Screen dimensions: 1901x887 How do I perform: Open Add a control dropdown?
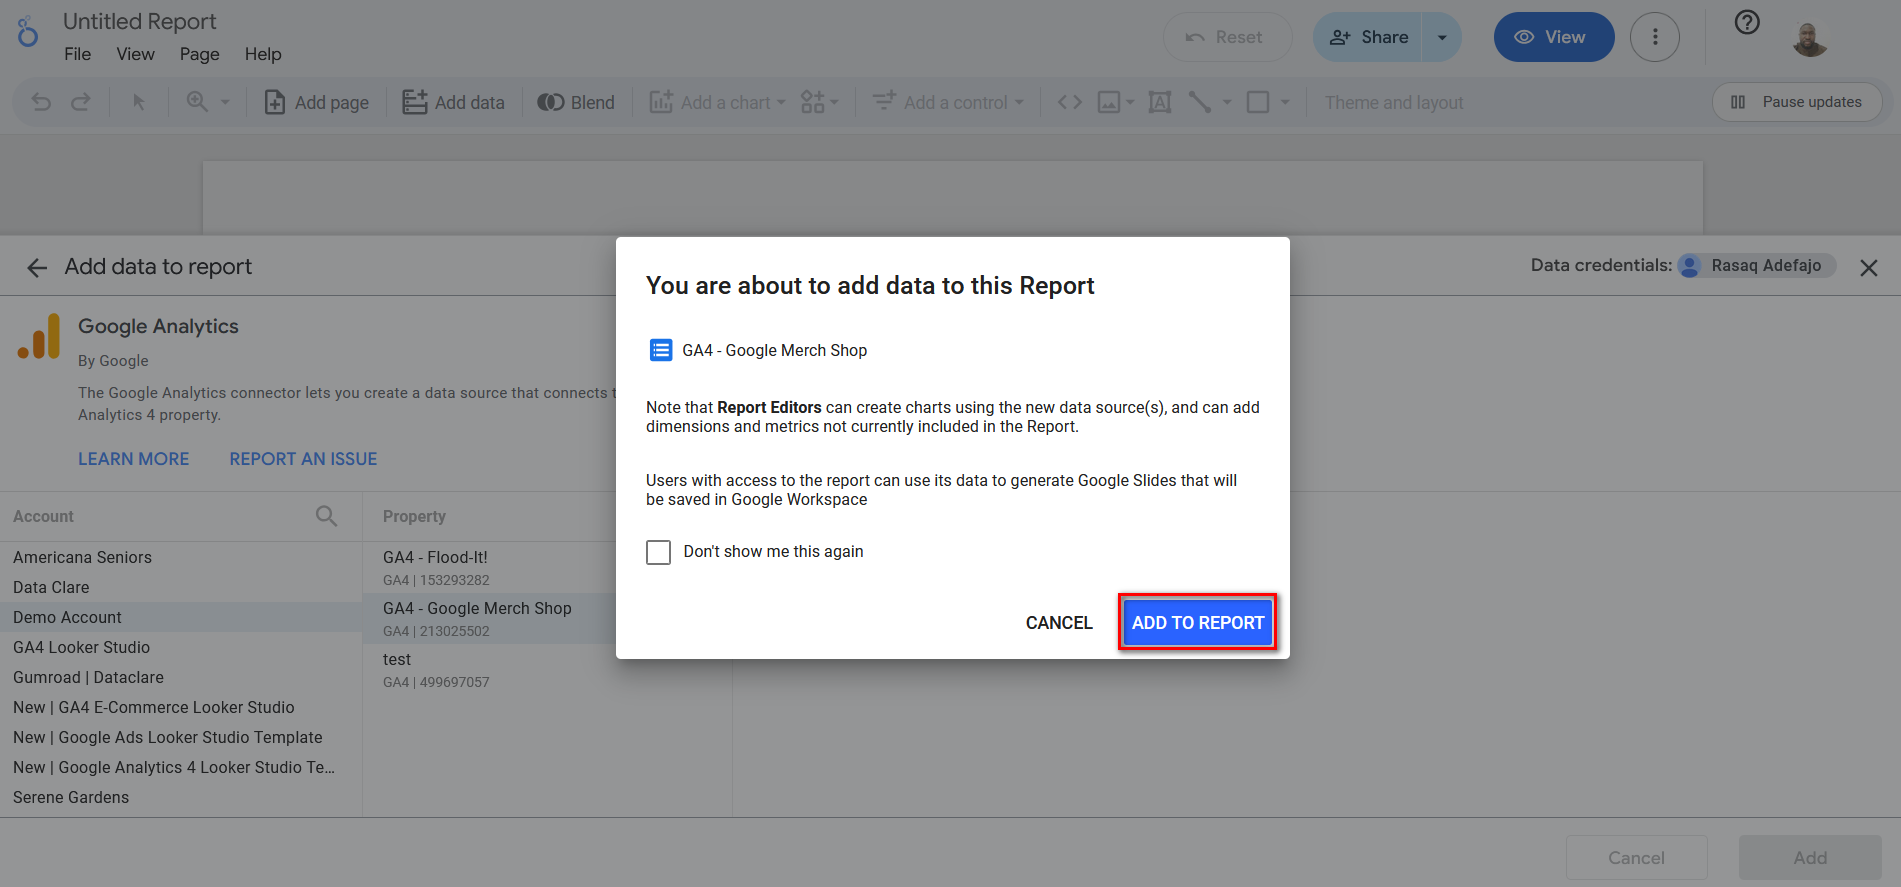click(x=949, y=102)
